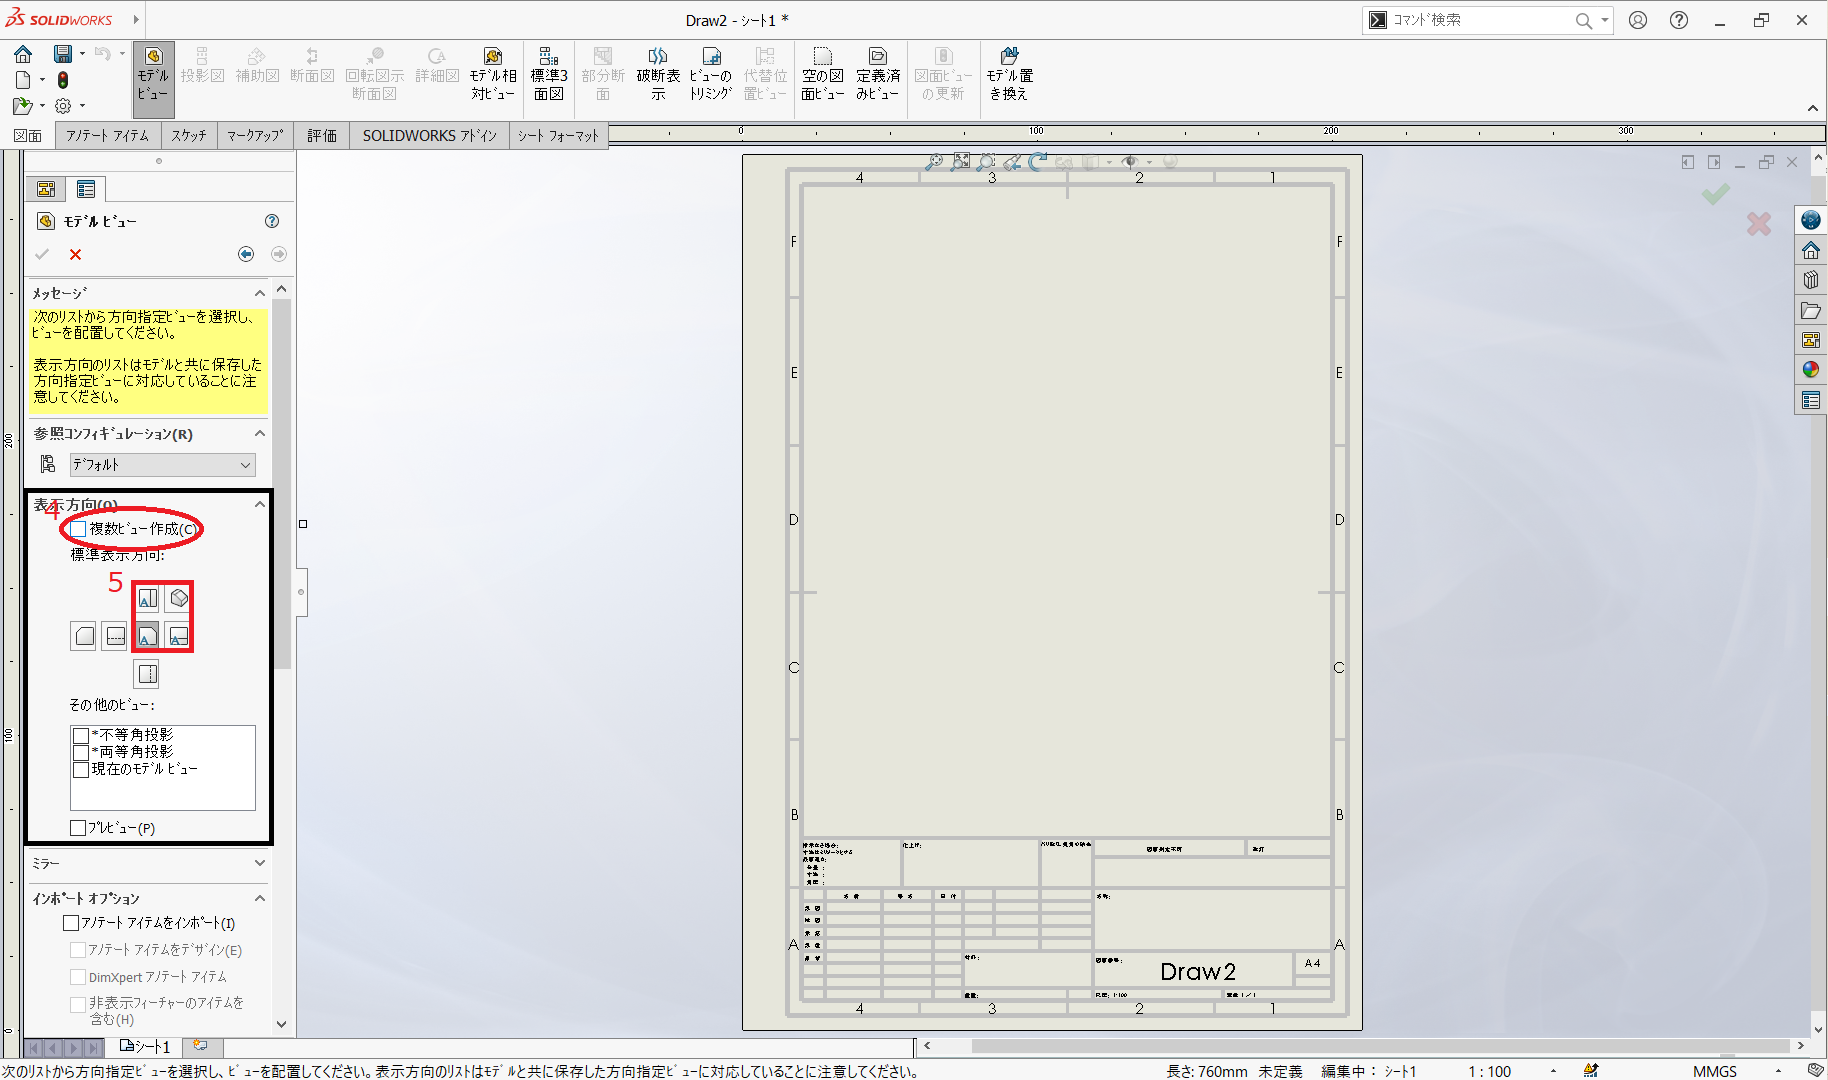Select the シート1 sheet tab

pos(146,1046)
